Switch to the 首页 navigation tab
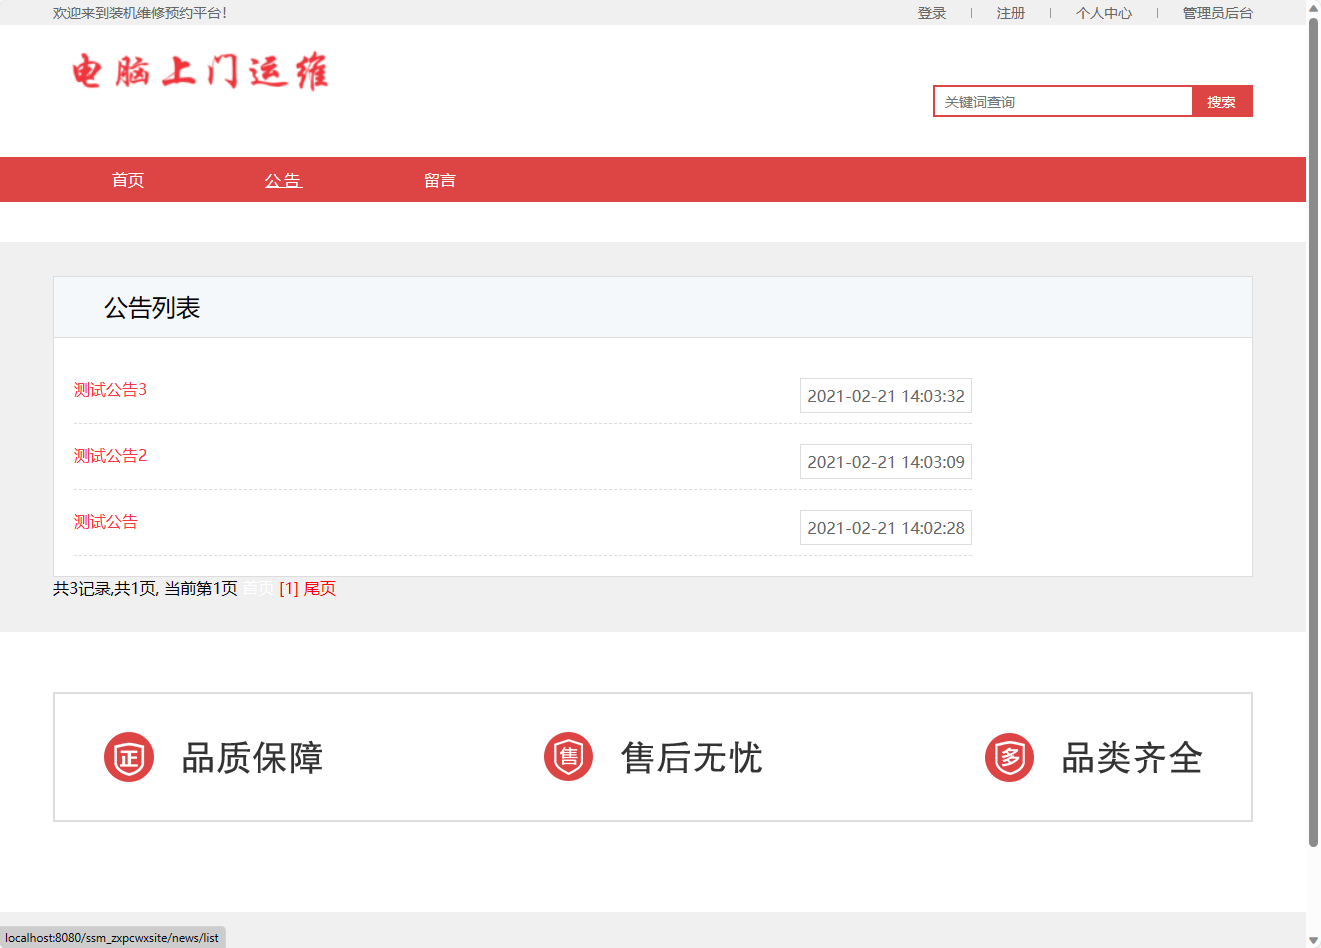Image resolution: width=1321 pixels, height=948 pixels. [127, 180]
